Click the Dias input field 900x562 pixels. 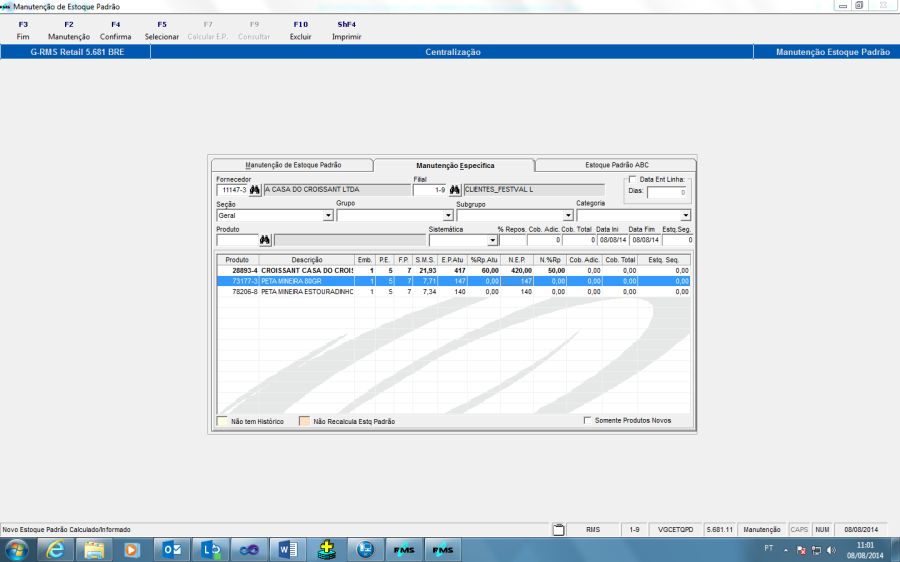pyautogui.click(x=667, y=192)
